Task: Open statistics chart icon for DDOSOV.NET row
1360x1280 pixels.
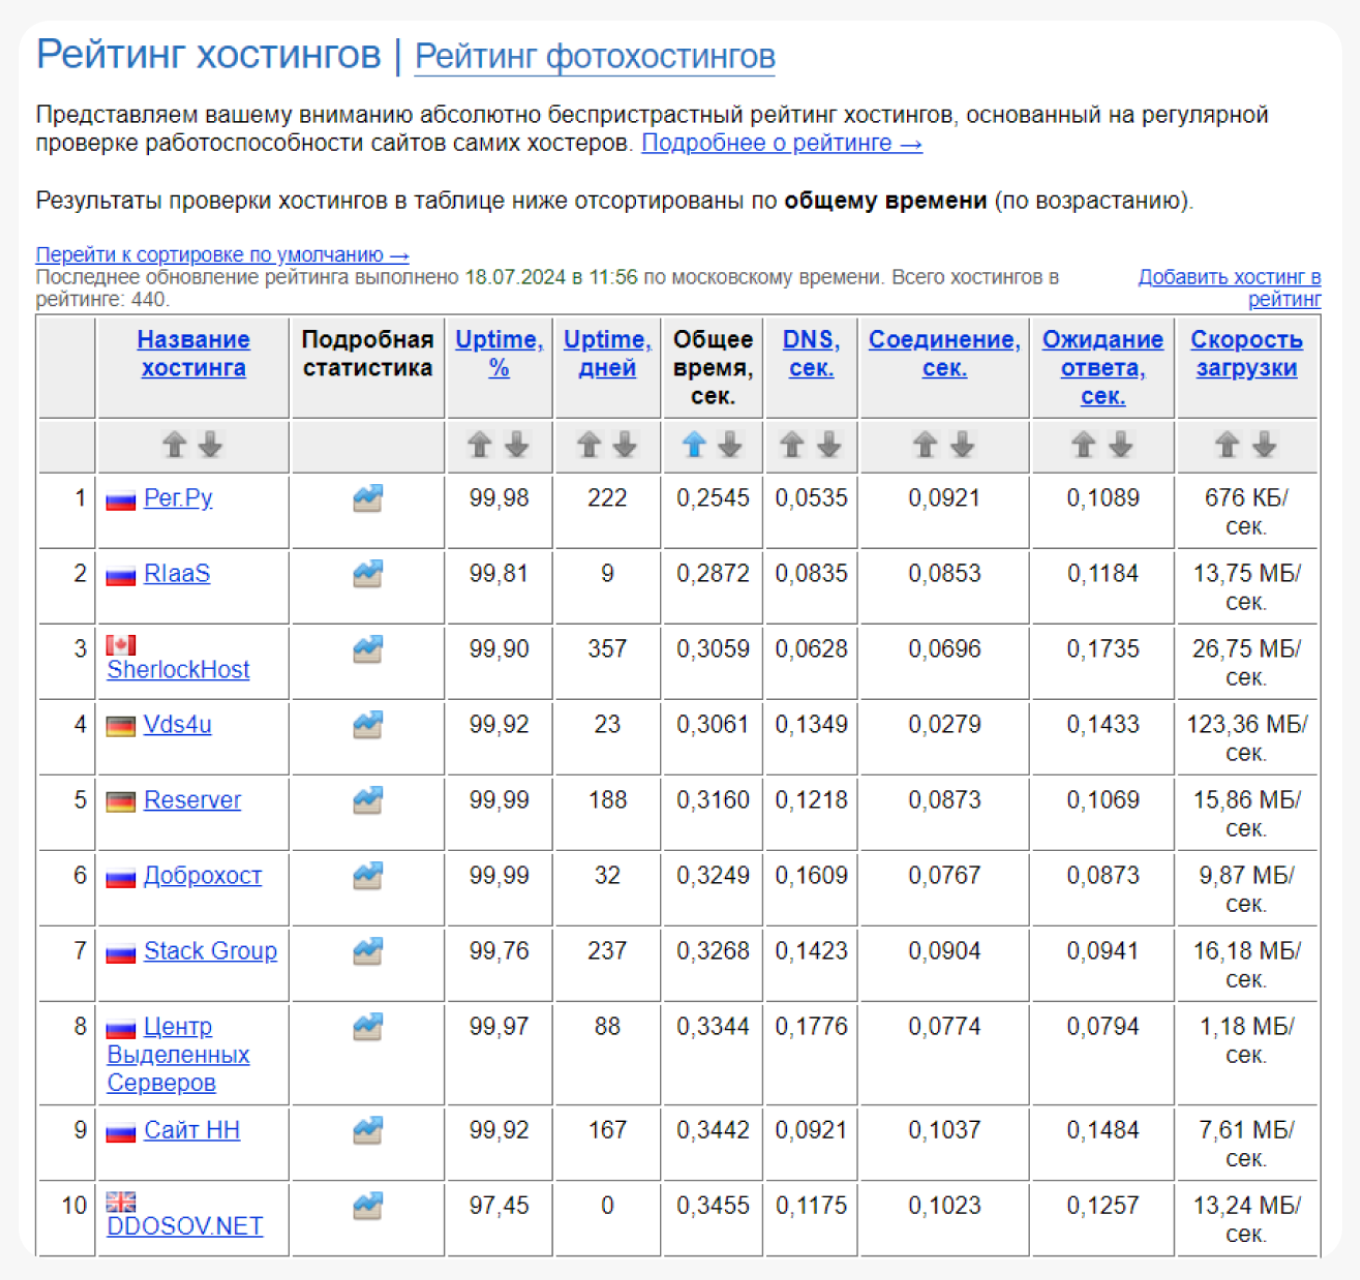Action: pos(368,1206)
